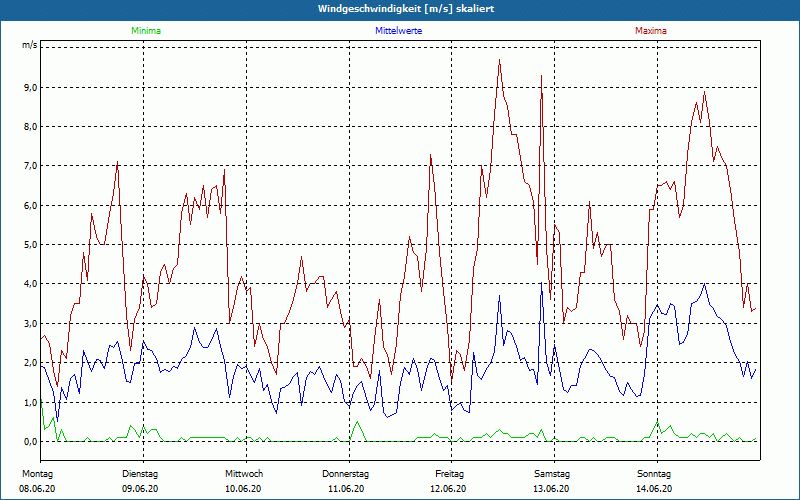Click the 'Dienstag' day label
This screenshot has height=500, width=800.
(x=140, y=474)
